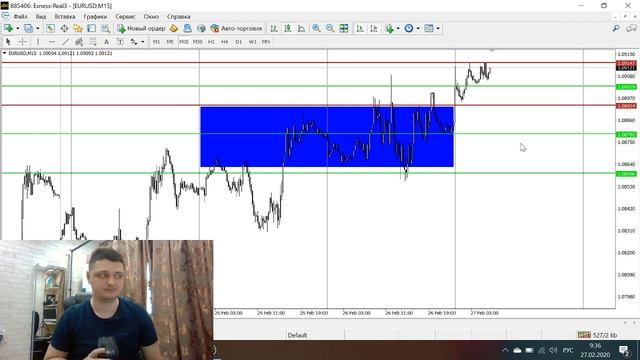This screenshot has width=640, height=360.
Task: Switch timeframe to D1
Action: click(x=238, y=42)
